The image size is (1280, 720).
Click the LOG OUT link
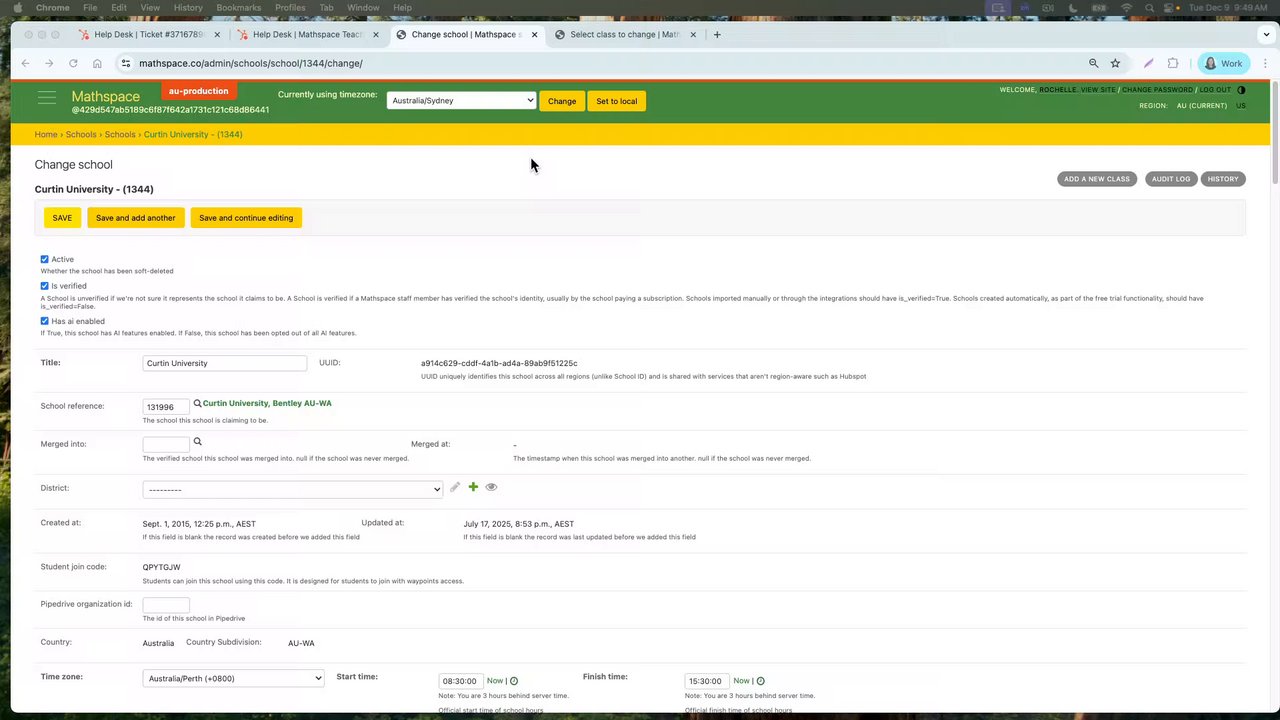click(1216, 90)
